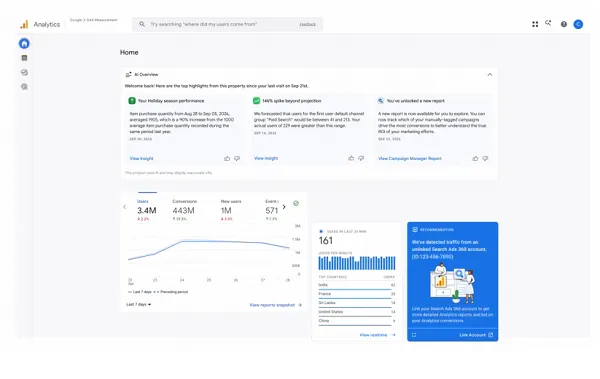Open the account avatar menu
Viewport: 600px width, 379px height.
[578, 24]
